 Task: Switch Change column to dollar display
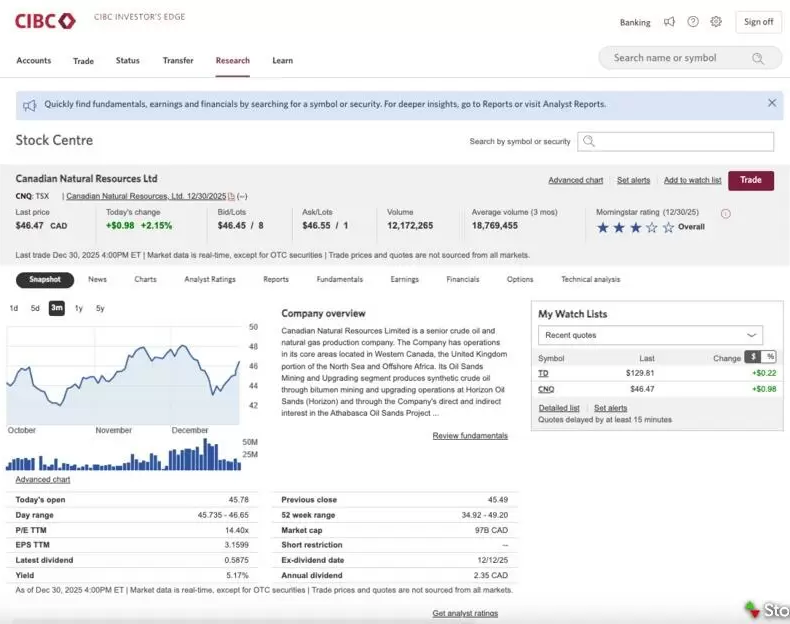coord(753,357)
